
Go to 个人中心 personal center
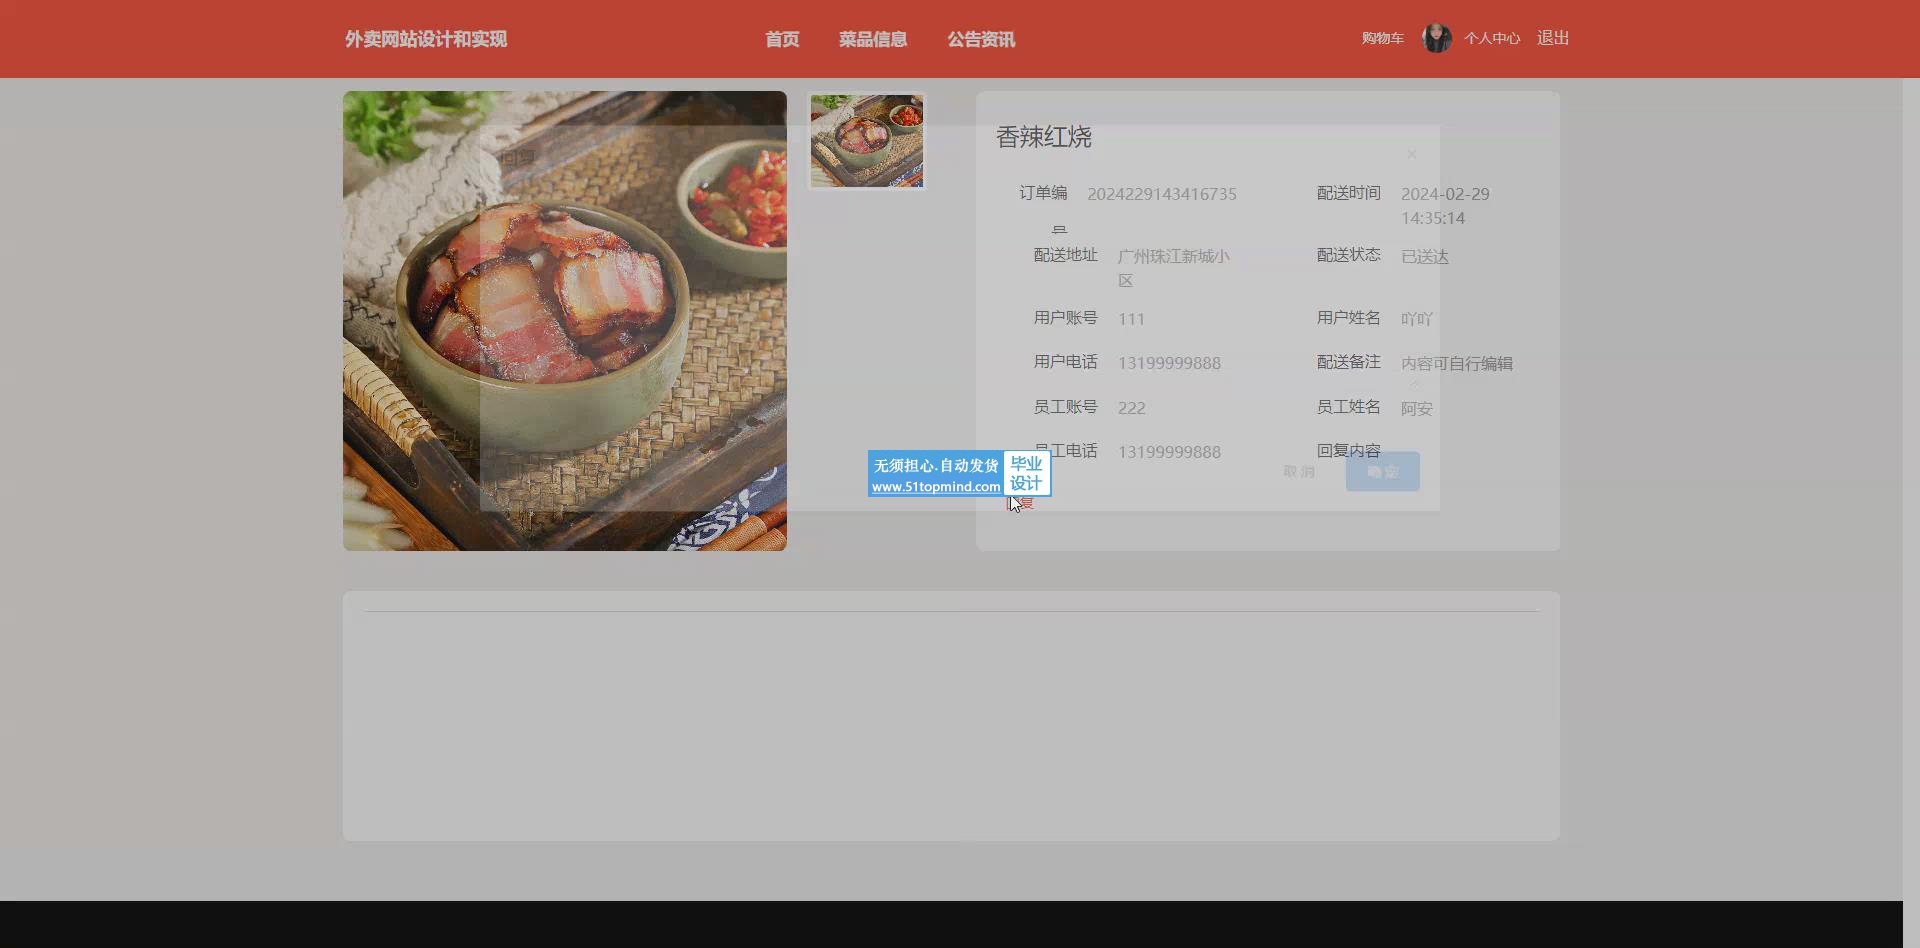coord(1492,38)
